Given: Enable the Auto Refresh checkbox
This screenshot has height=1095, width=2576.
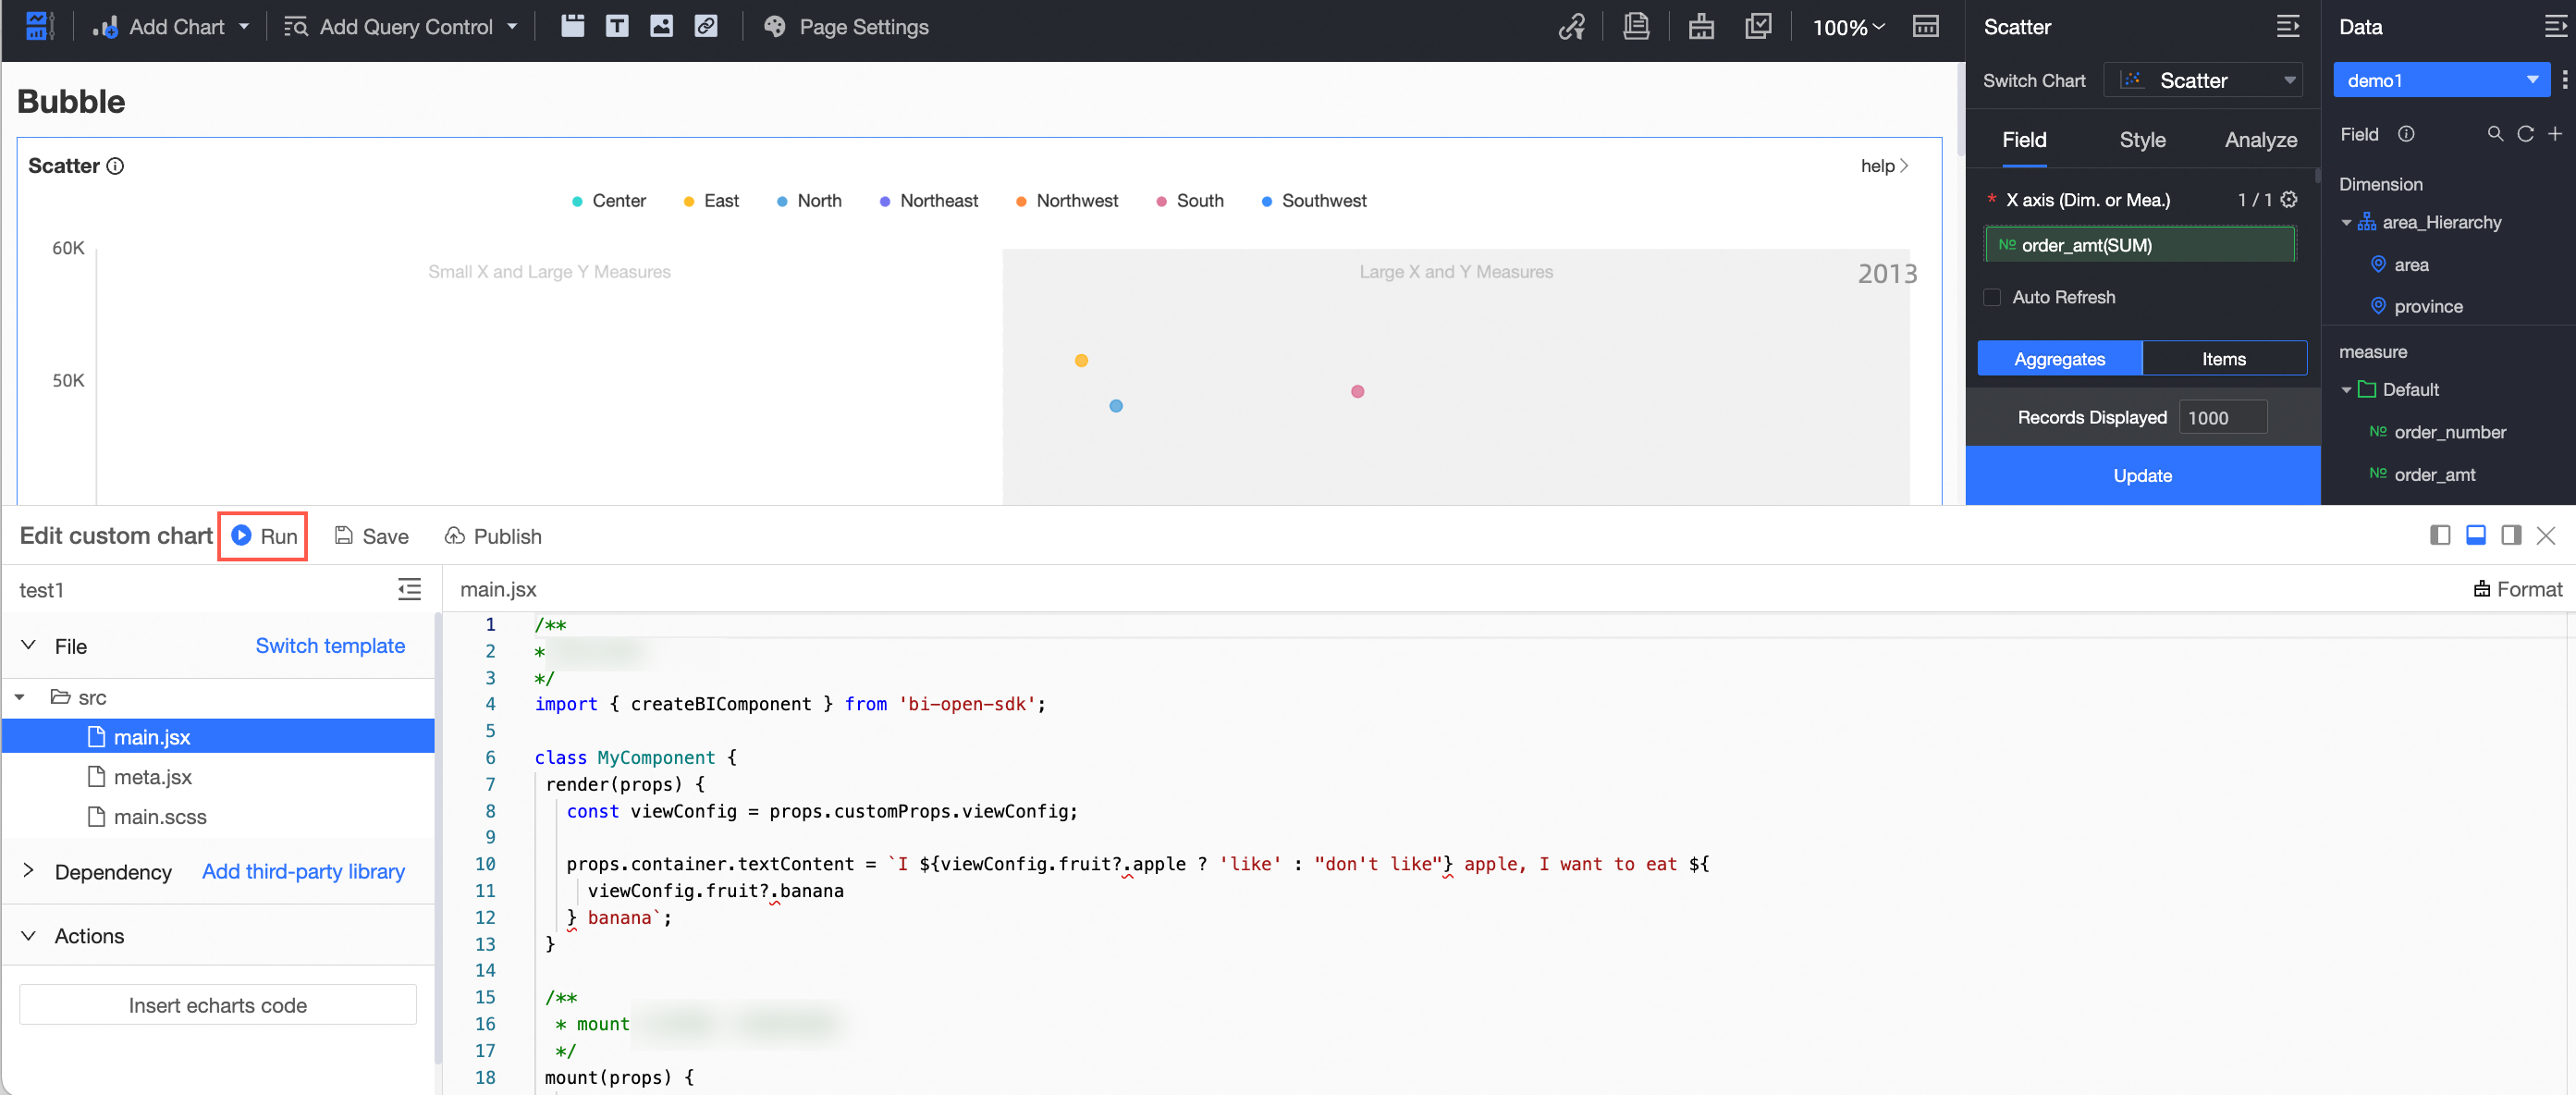Looking at the screenshot, I should point(1992,297).
